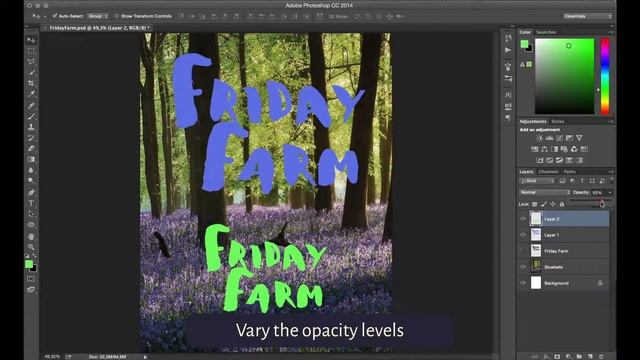Viewport: 640px width, 360px height.
Task: Toggle the layer filter on/off switch
Action: [x=611, y=180]
